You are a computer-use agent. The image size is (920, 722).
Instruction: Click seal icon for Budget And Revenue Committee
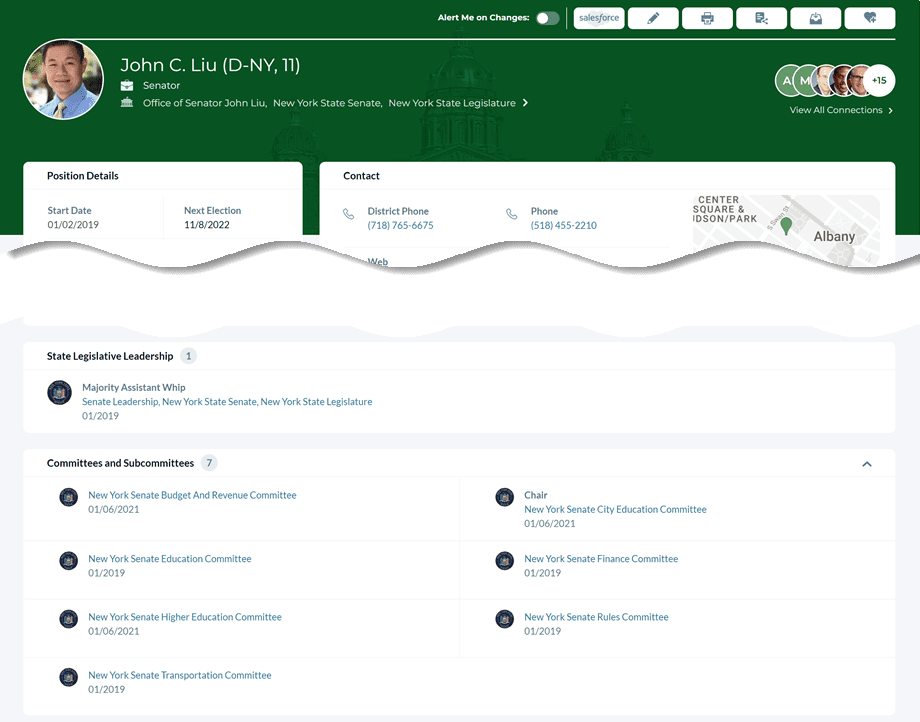(69, 497)
